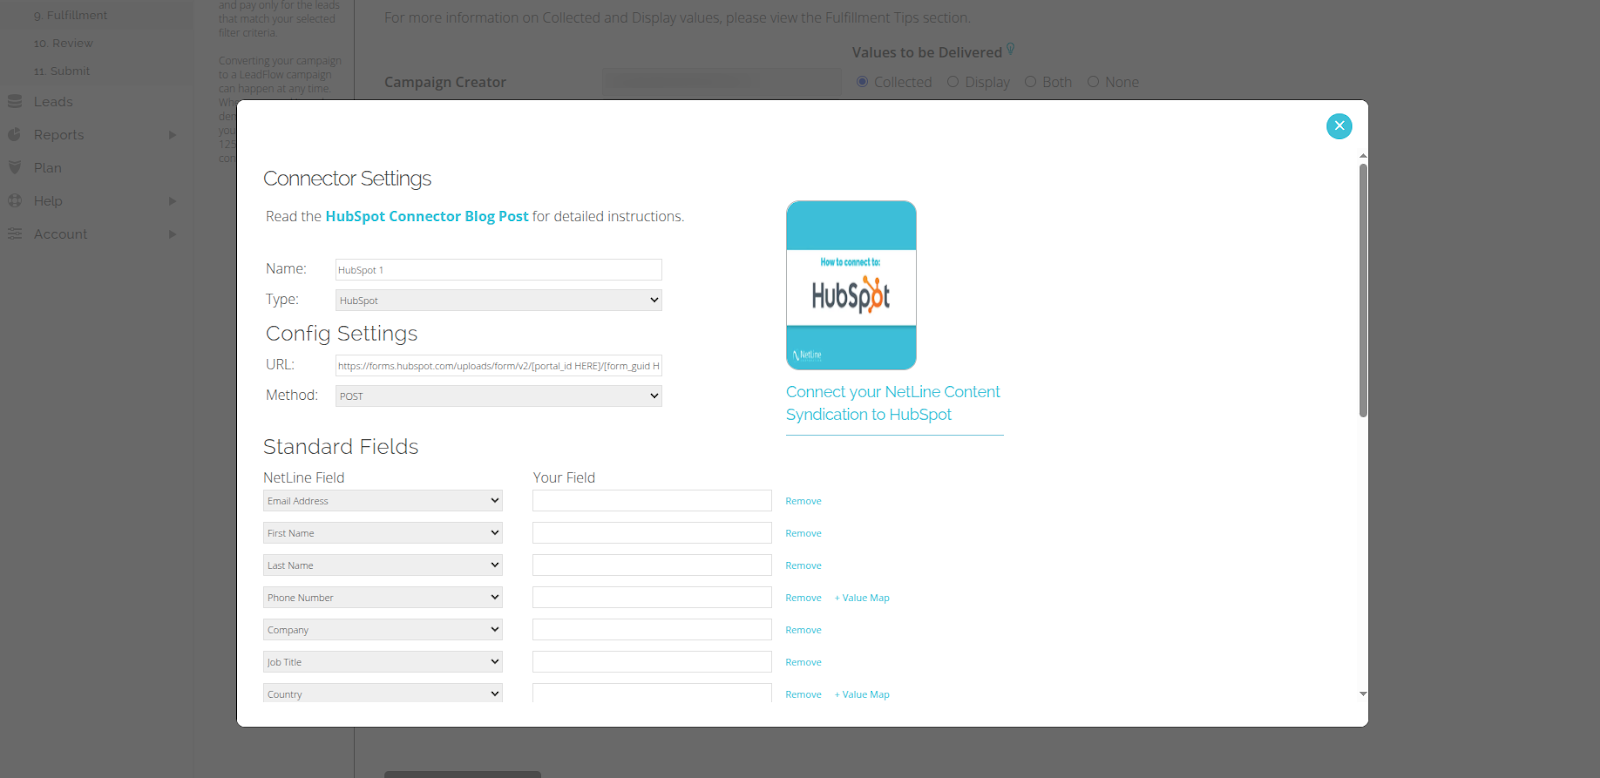This screenshot has height=778, width=1600.
Task: Open Plan in the sidebar
Action: coord(48,168)
